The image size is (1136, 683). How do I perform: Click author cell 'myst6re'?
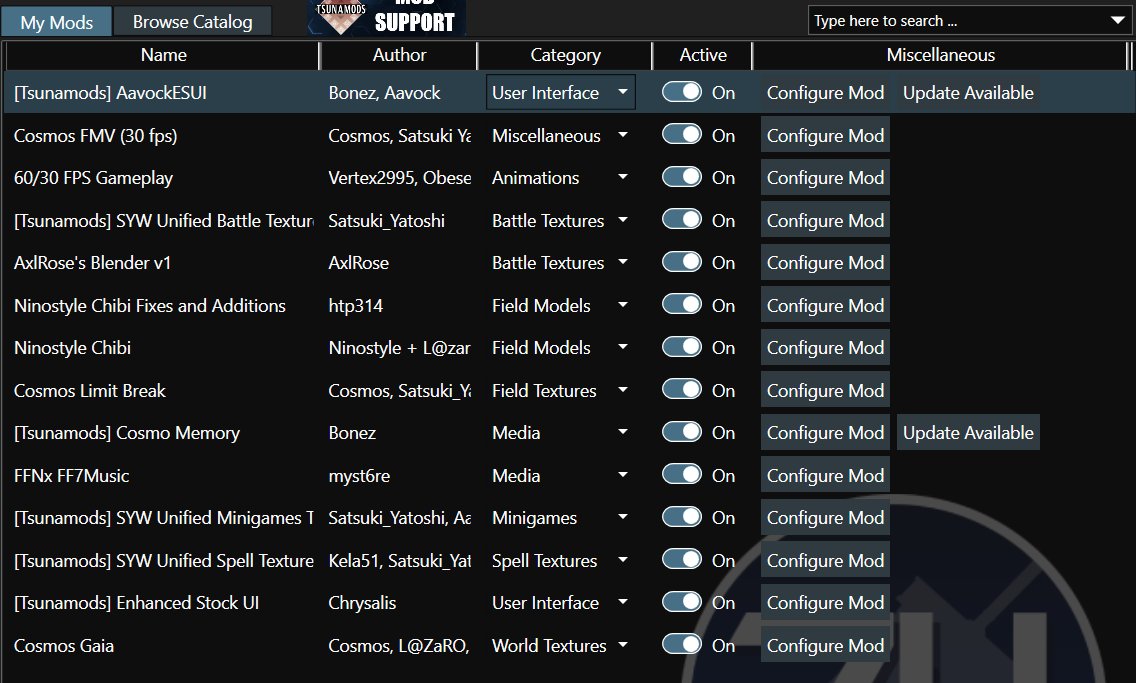point(359,475)
